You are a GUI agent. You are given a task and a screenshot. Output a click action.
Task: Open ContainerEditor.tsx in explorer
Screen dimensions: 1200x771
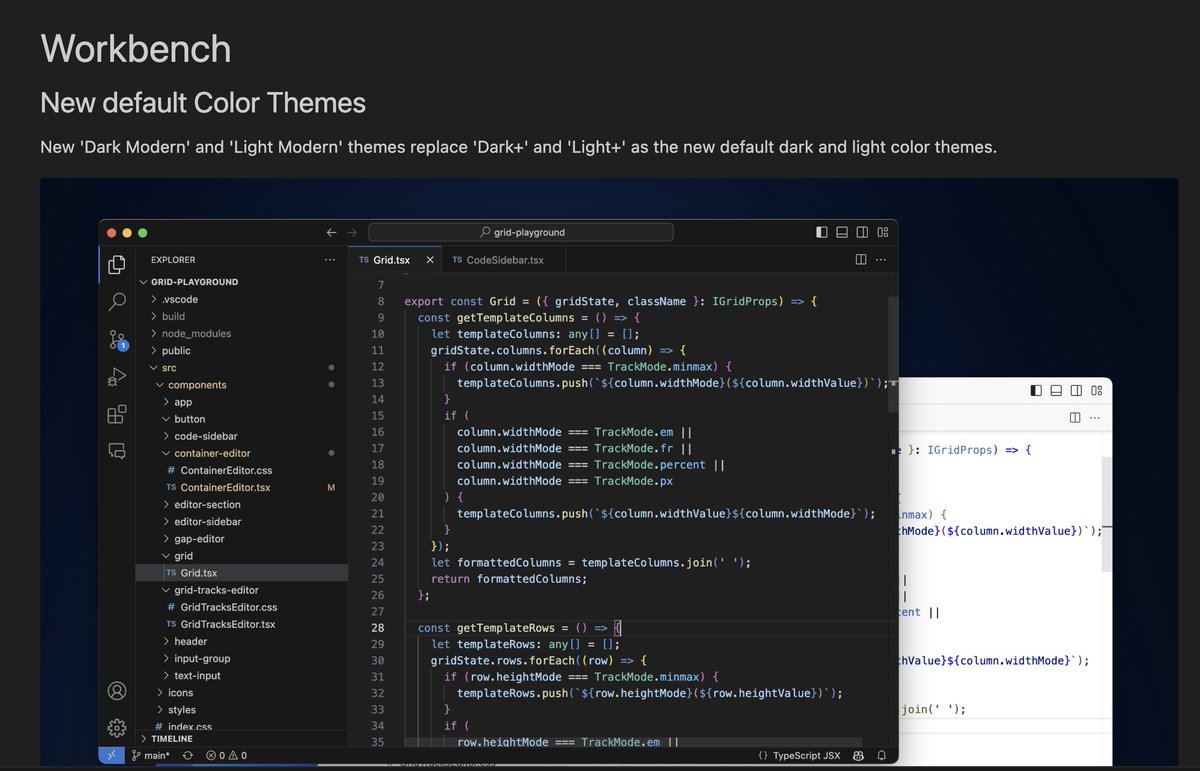pyautogui.click(x=241, y=487)
